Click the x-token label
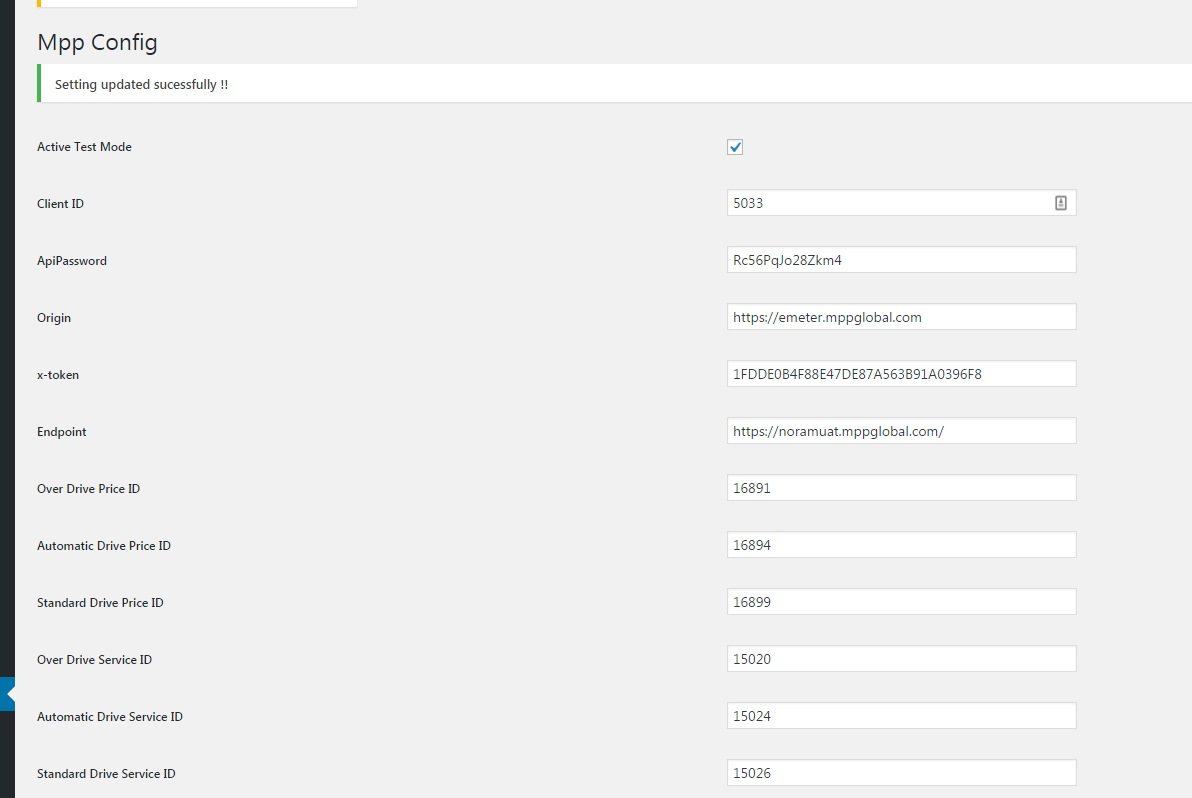 click(58, 375)
